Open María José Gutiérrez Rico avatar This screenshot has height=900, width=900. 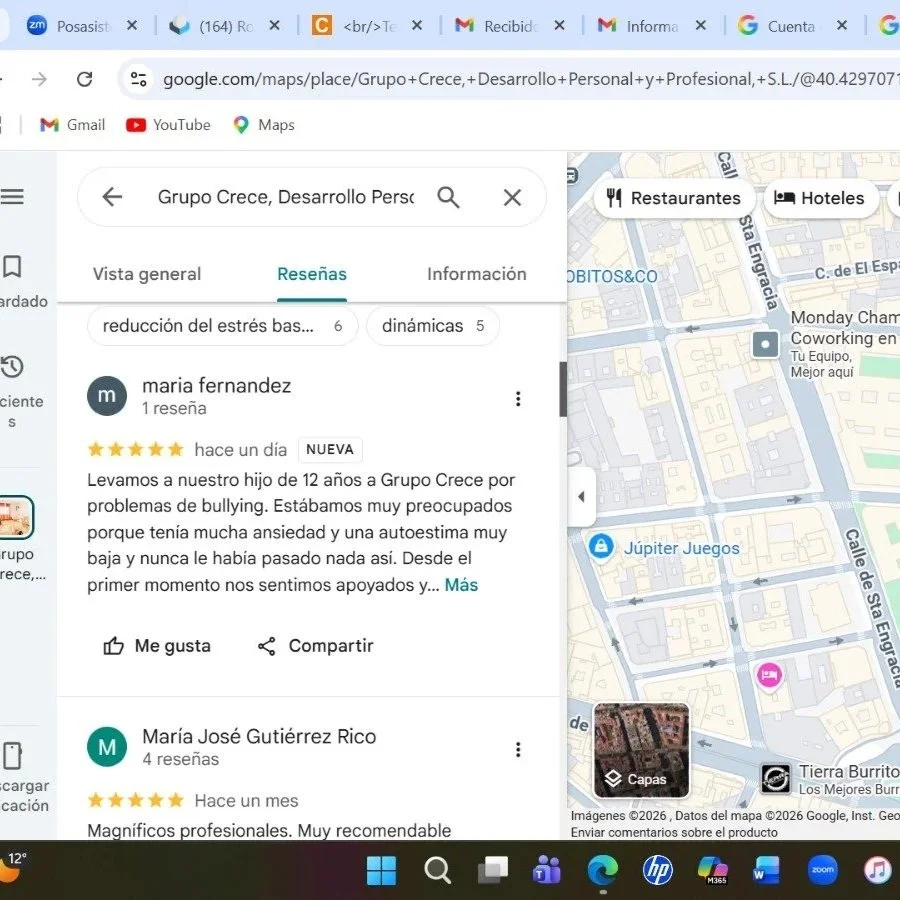107,747
